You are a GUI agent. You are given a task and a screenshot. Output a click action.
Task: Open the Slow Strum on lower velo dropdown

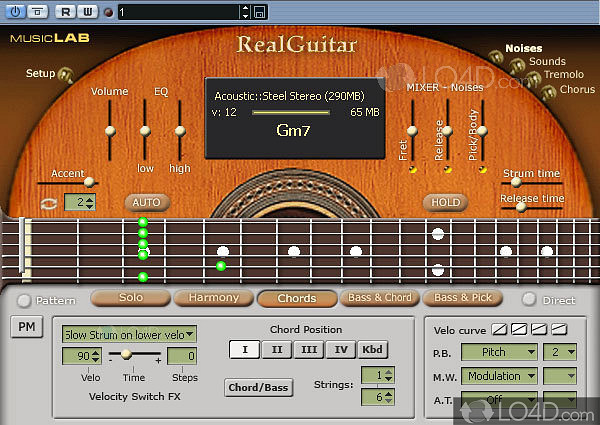point(129,334)
